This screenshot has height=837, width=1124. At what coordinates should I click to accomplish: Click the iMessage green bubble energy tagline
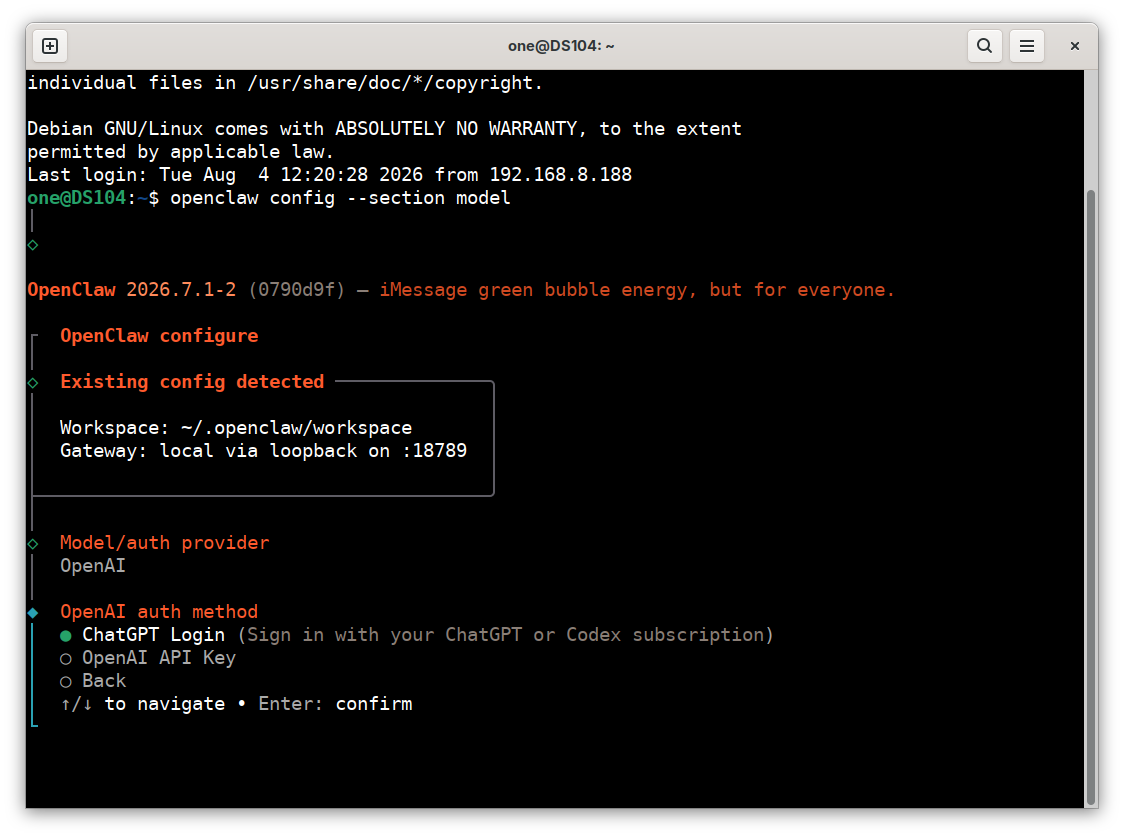click(637, 290)
